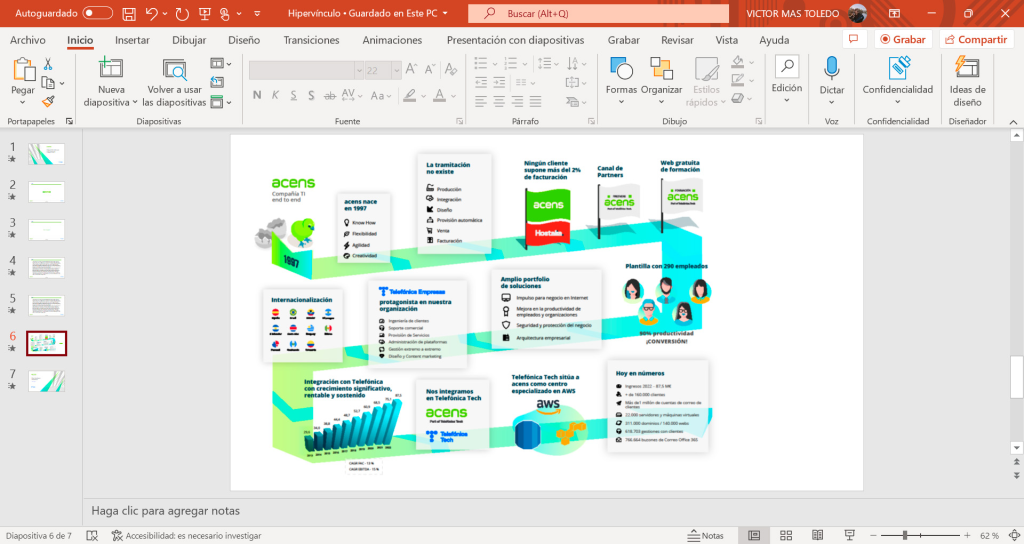Screen dimensions: 1024x544
Task: Open Reading view from status bar
Action: pos(815,536)
